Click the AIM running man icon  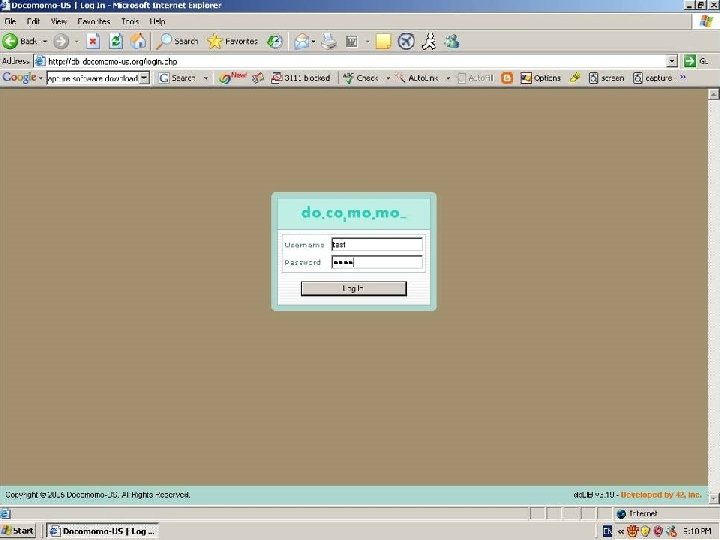pos(429,41)
